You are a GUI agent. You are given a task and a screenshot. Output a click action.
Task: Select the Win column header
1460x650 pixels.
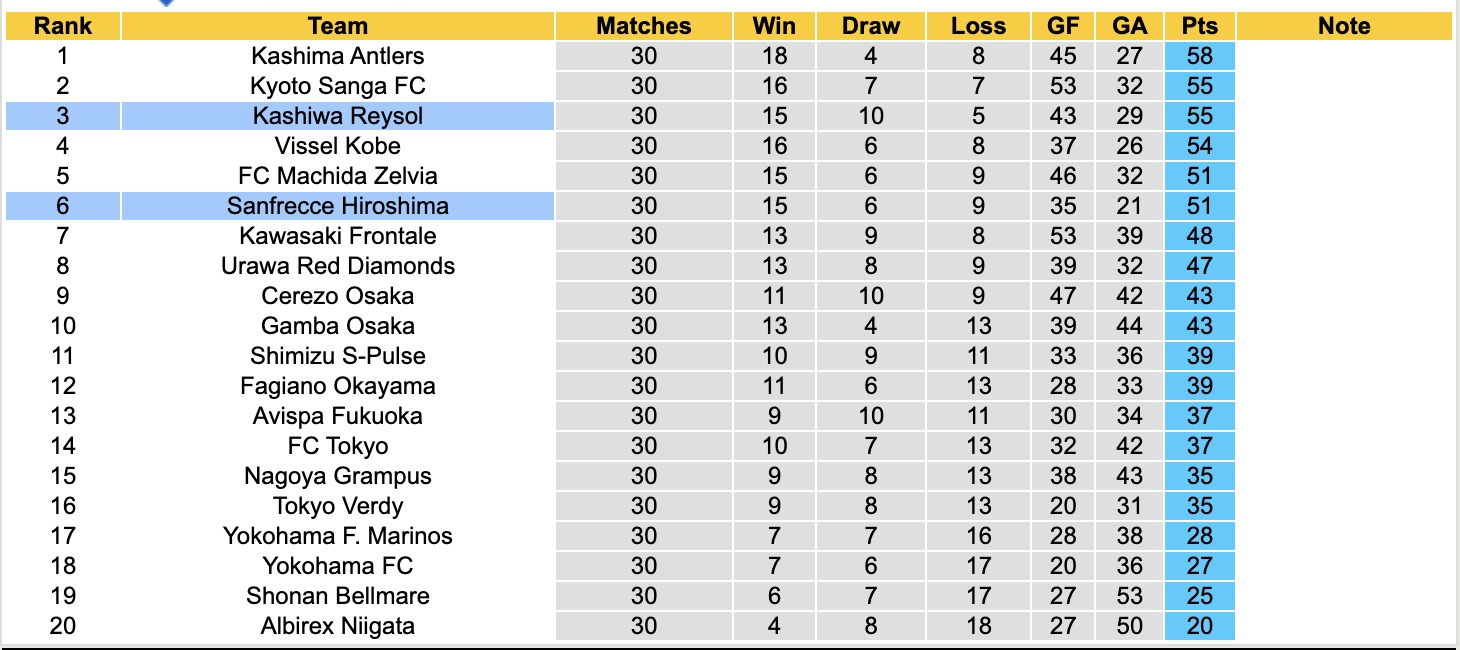click(x=774, y=26)
